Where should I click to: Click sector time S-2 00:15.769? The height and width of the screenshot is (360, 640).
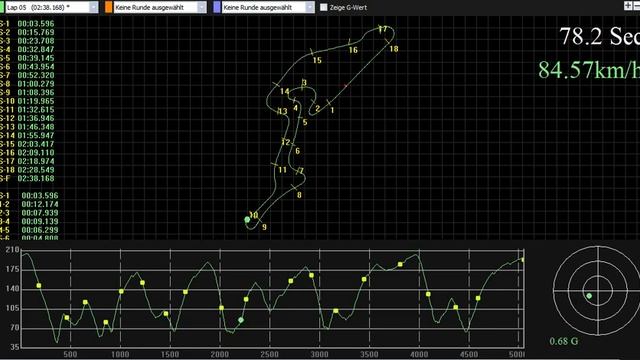pyautogui.click(x=27, y=32)
